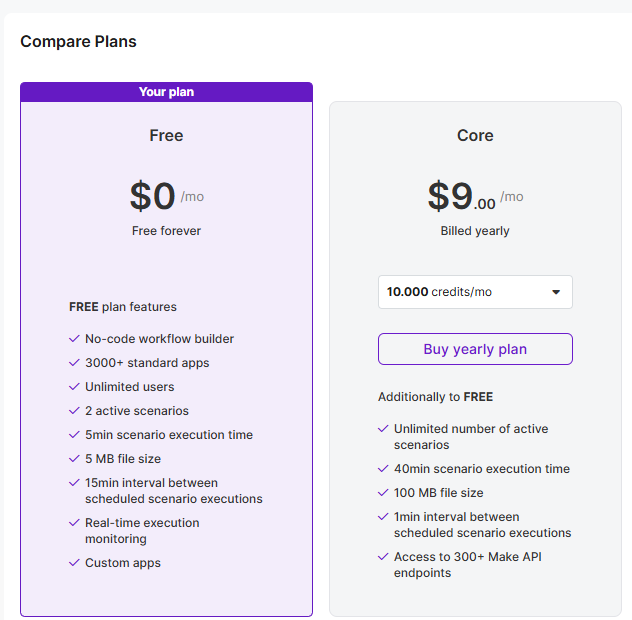Click checkmark beside 5 MB file size
The width and height of the screenshot is (632, 620).
[x=74, y=459]
